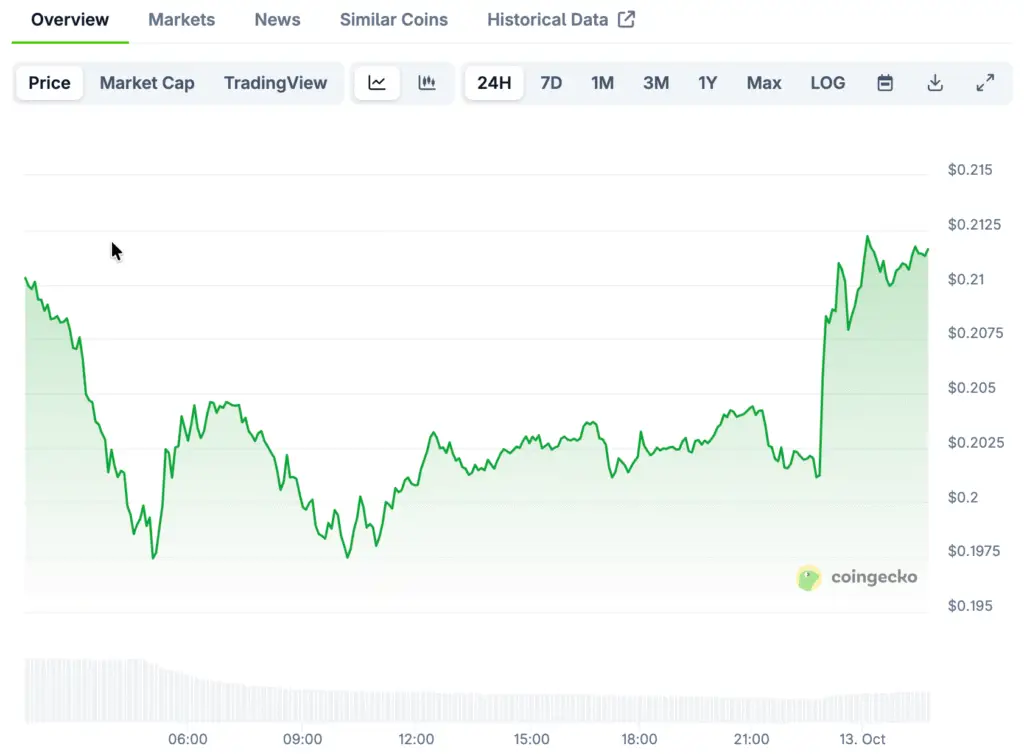
Task: Switch chart to Market Cap
Action: point(147,83)
